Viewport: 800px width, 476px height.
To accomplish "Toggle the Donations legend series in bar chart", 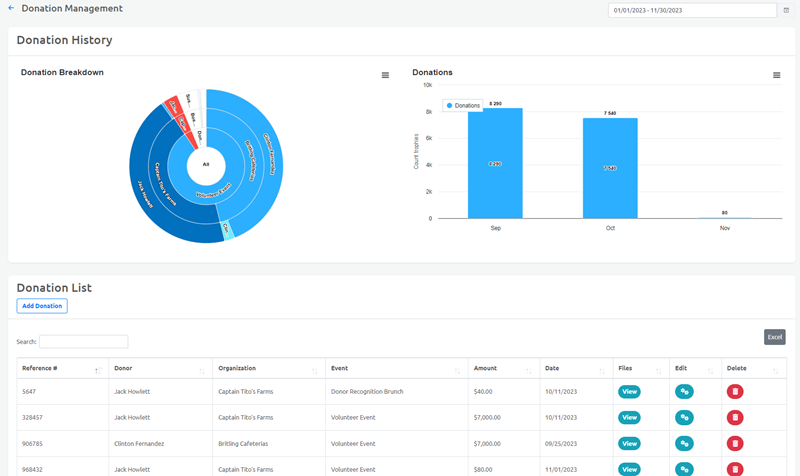I will (463, 106).
